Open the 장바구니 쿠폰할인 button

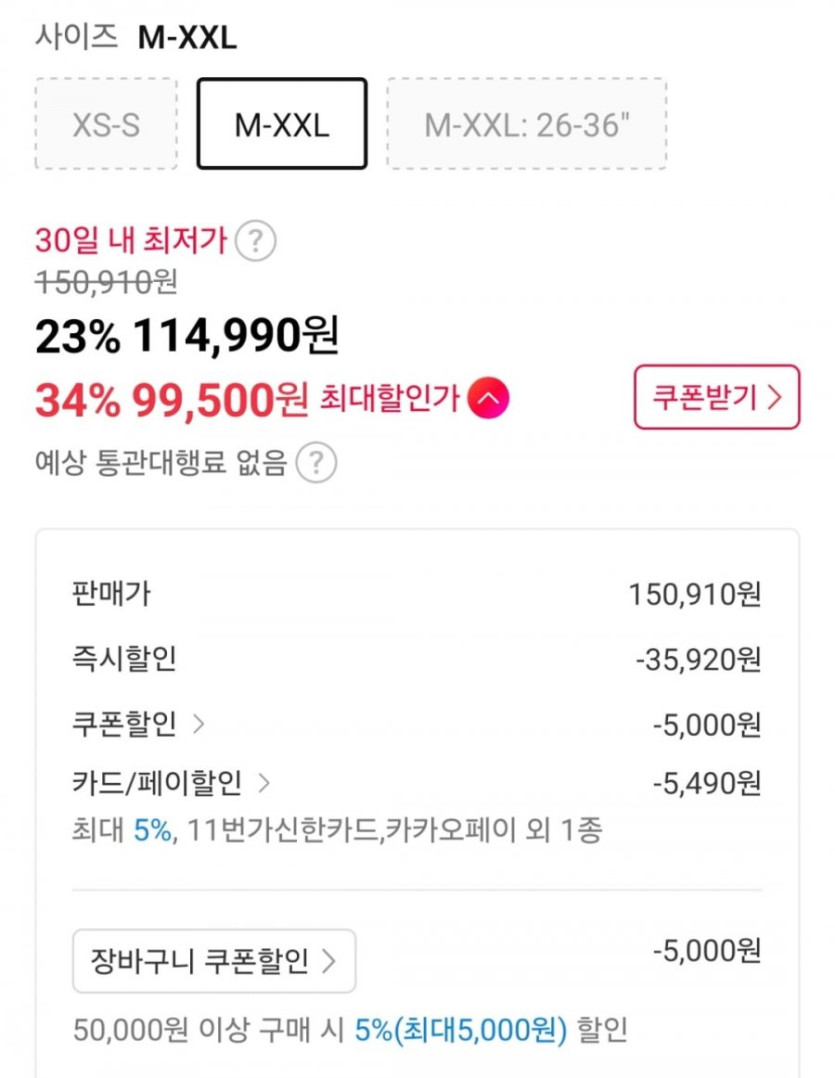click(x=214, y=962)
